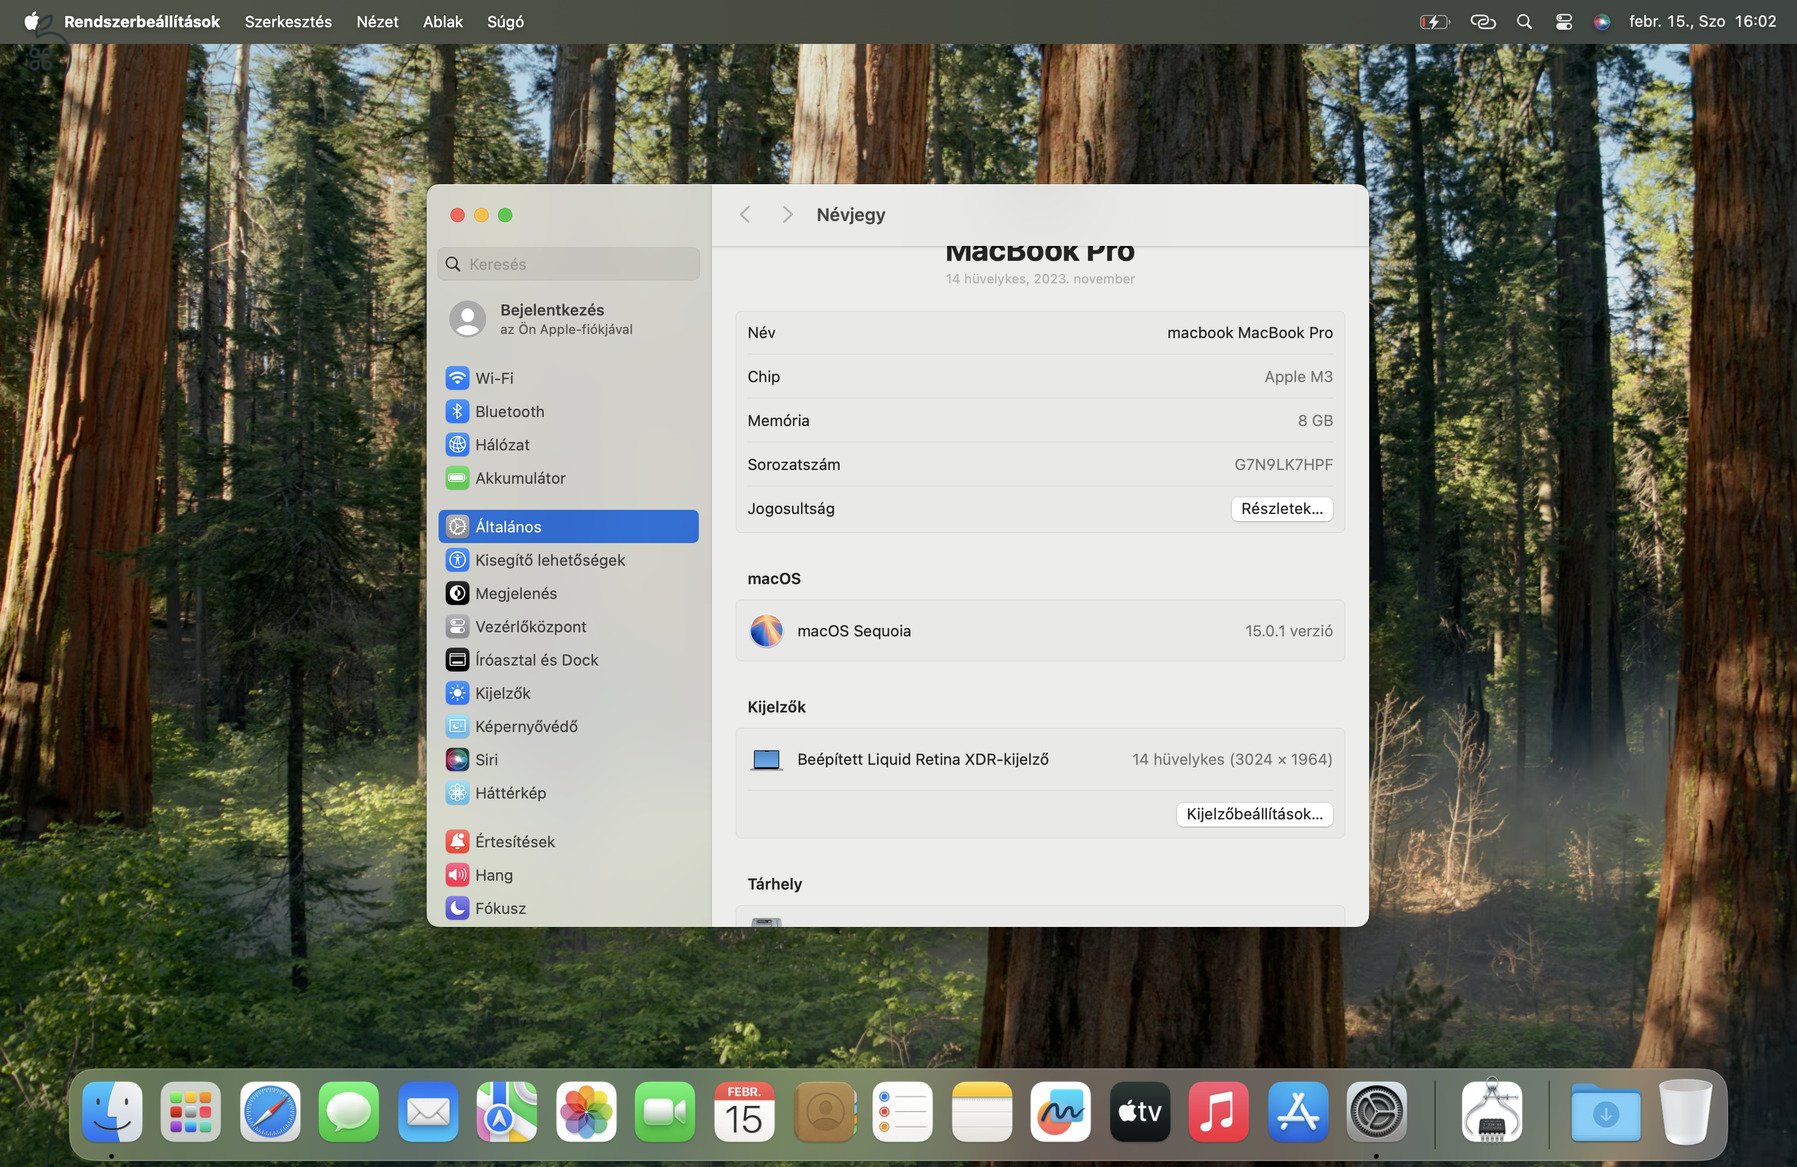Open Mail from the Dock
Viewport: 1797px width, 1167px height.
pos(428,1111)
